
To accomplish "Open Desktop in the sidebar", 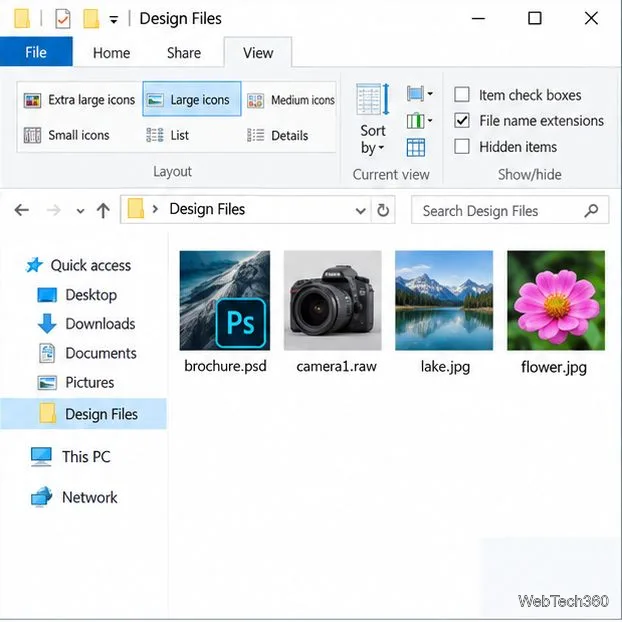I will coord(77,295).
